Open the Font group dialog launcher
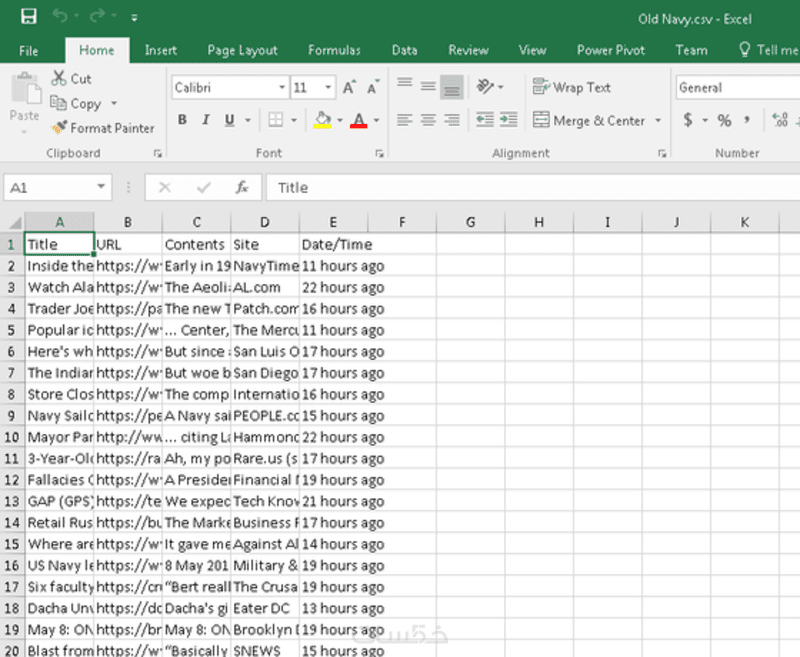800x657 pixels. (x=379, y=153)
